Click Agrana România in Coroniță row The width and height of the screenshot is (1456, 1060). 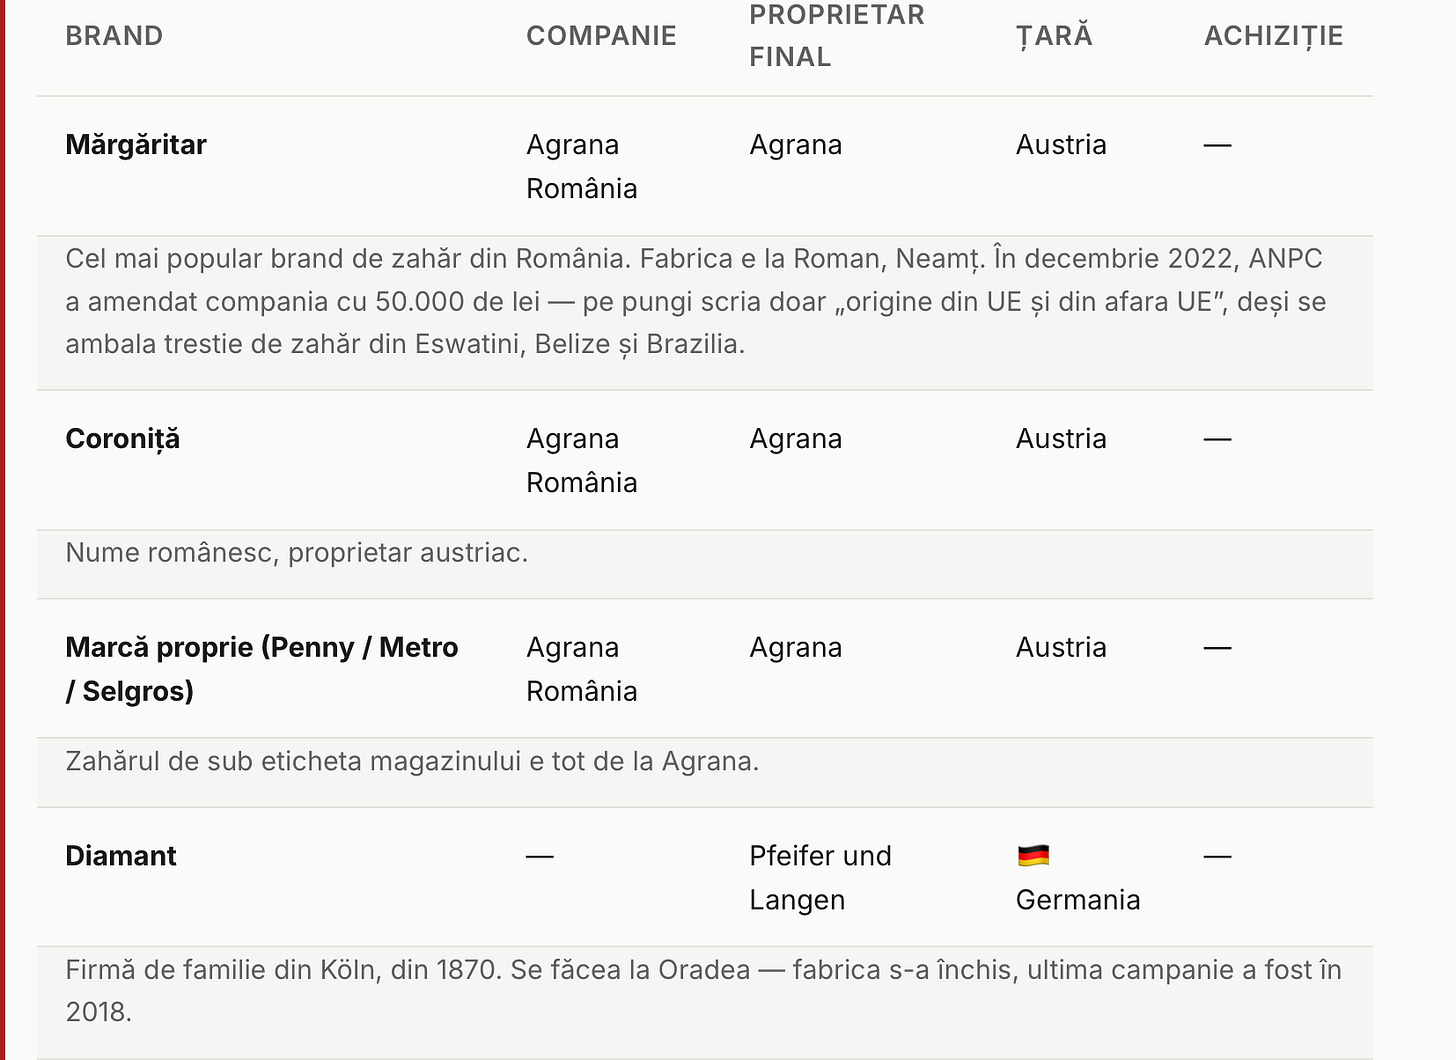pos(582,461)
